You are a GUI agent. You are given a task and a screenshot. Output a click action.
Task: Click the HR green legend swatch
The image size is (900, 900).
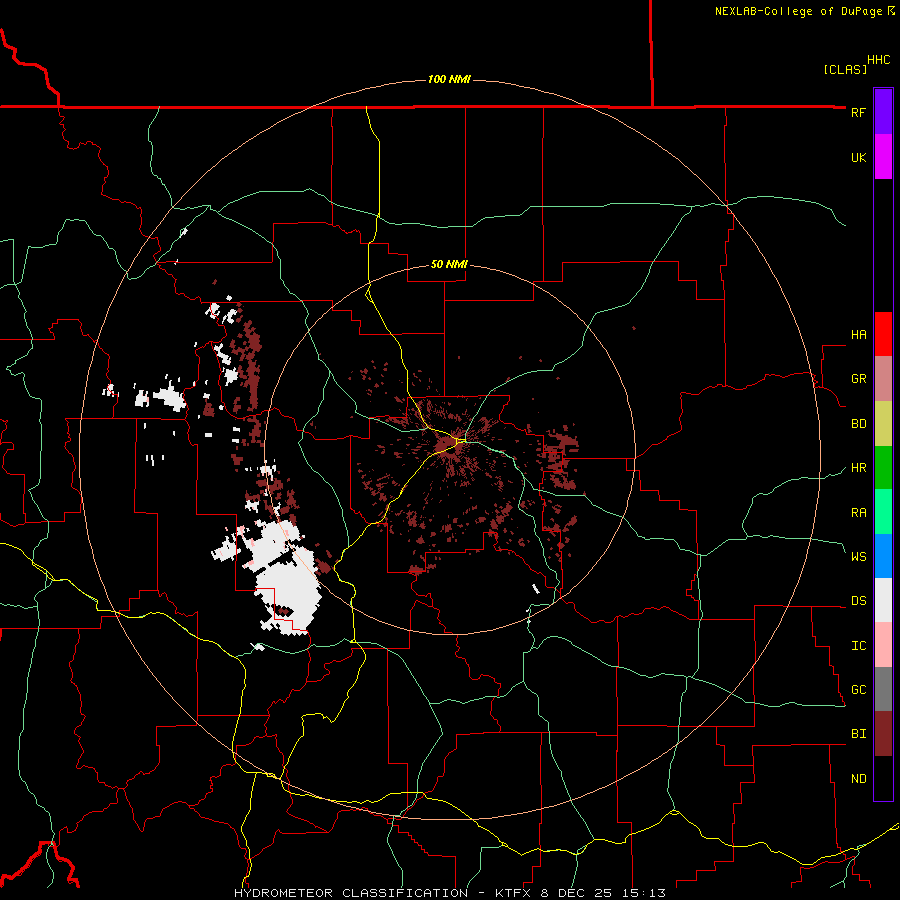[x=883, y=468]
